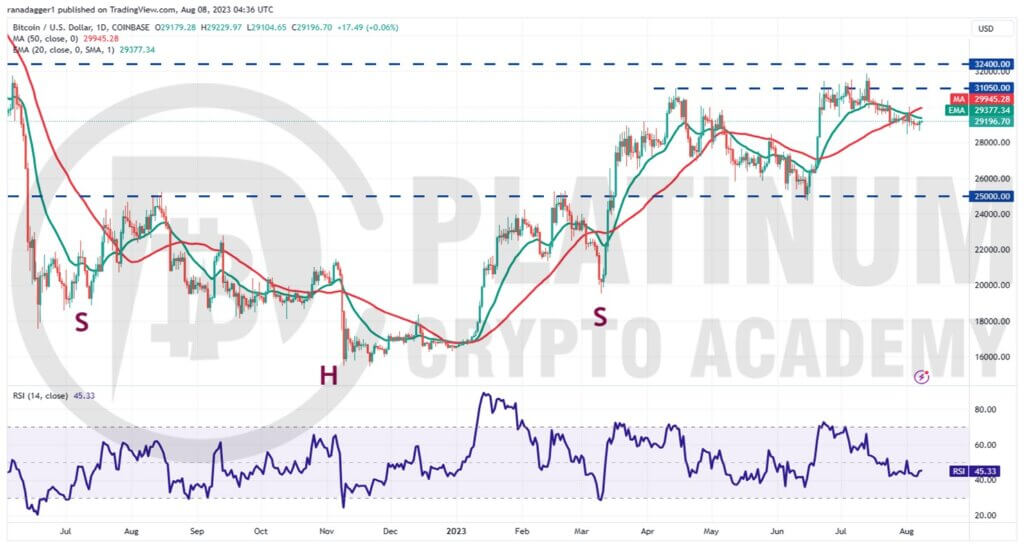
Task: Click the 31050.00 resistance price label
Action: tap(993, 87)
